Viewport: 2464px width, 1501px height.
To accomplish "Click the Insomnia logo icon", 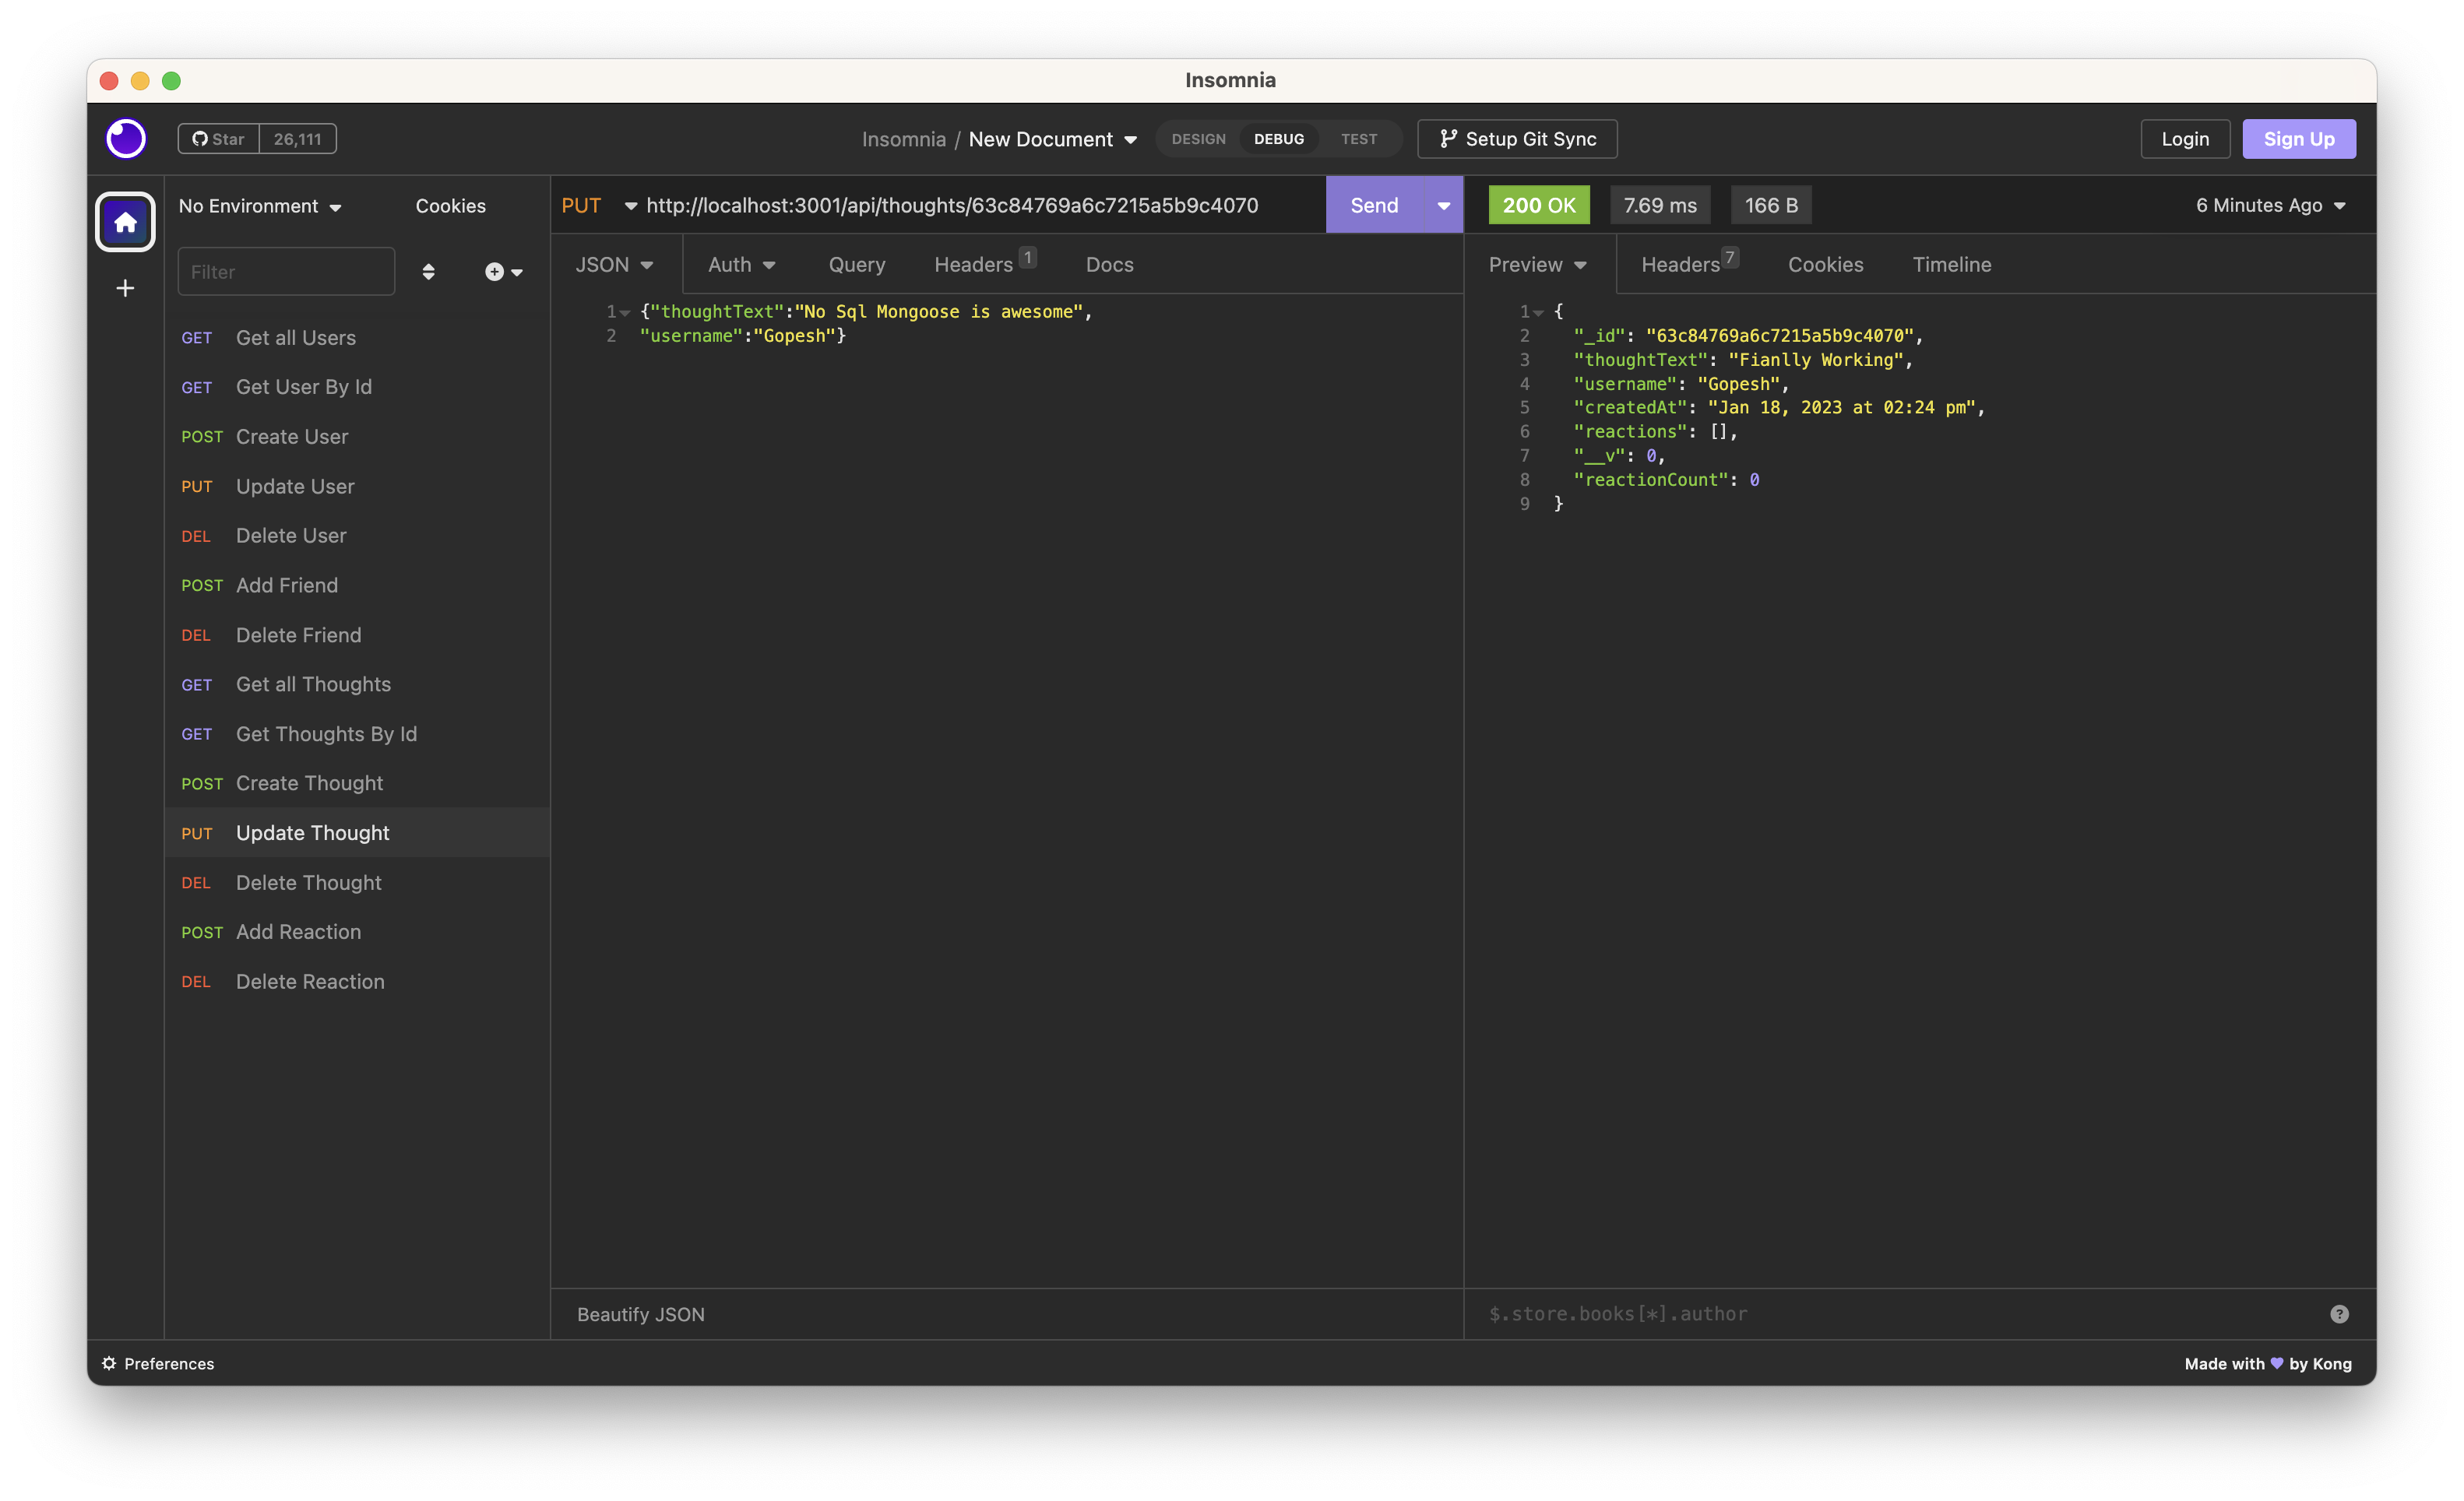I will [x=126, y=138].
